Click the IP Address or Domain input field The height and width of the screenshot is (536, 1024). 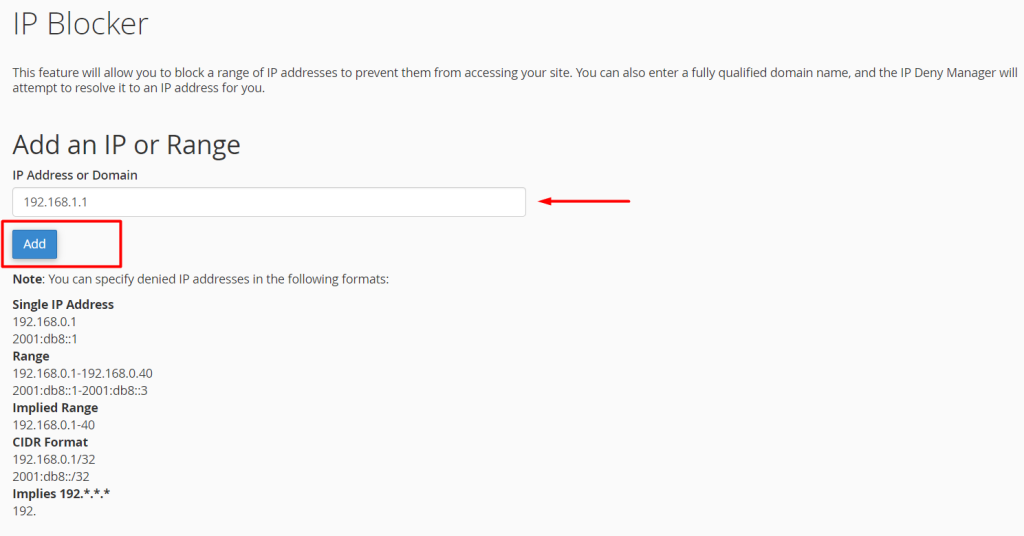[x=268, y=202]
